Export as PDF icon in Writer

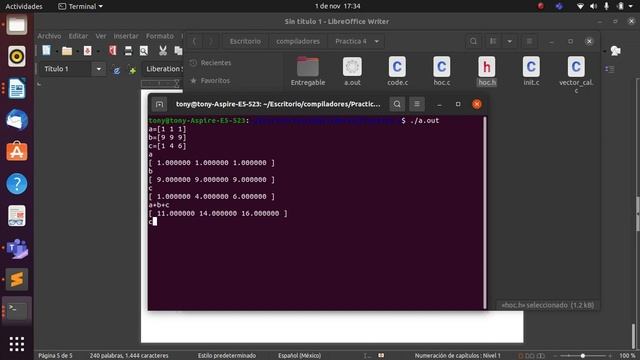click(113, 51)
